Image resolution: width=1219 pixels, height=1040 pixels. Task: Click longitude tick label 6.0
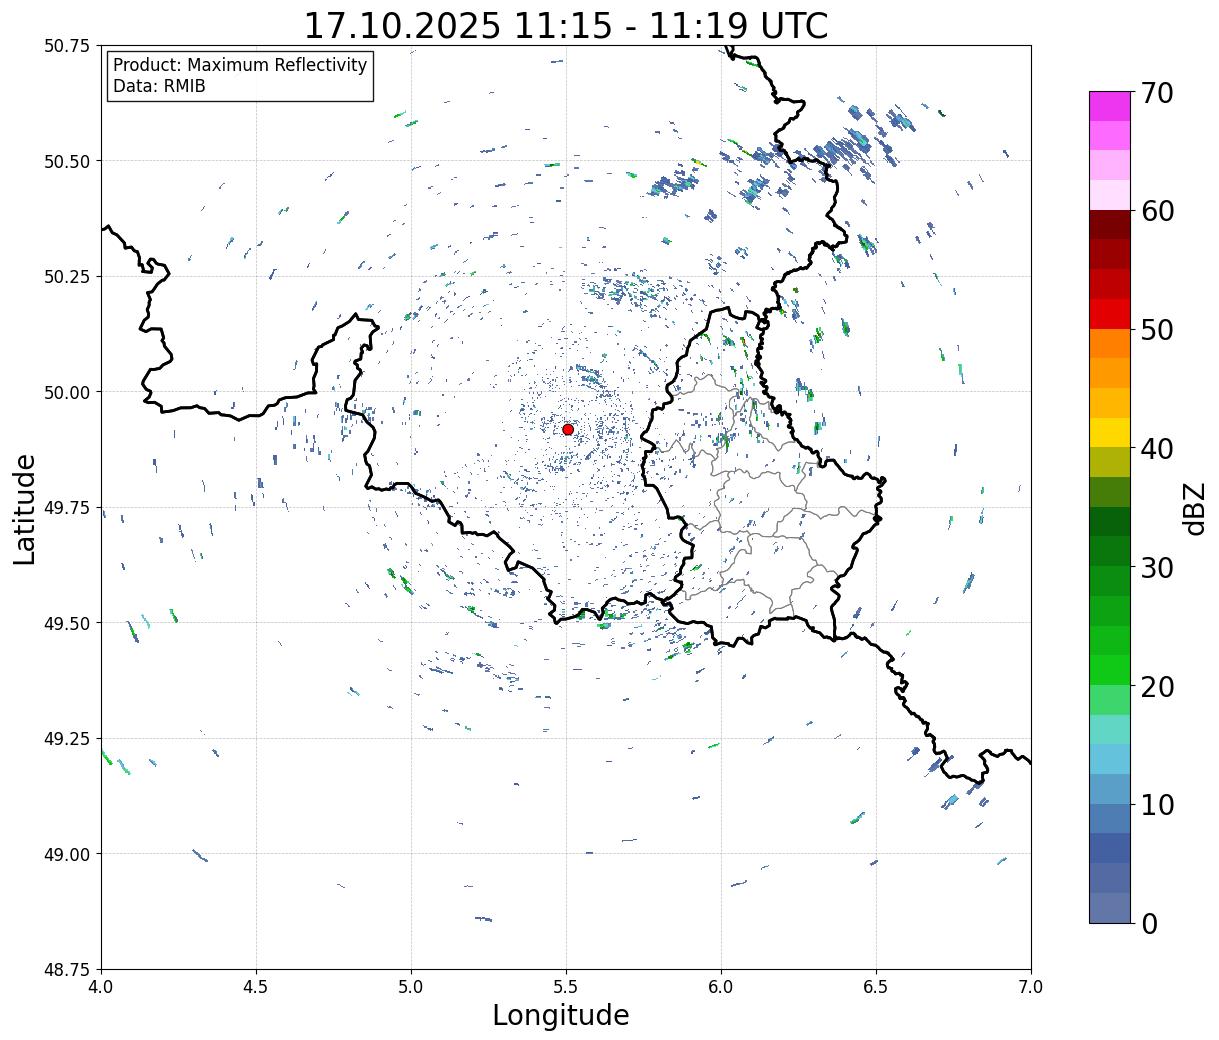tap(721, 986)
